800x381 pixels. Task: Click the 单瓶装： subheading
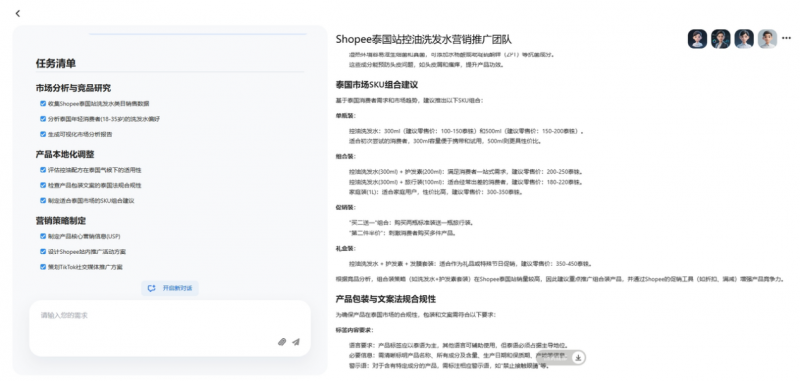(x=345, y=115)
